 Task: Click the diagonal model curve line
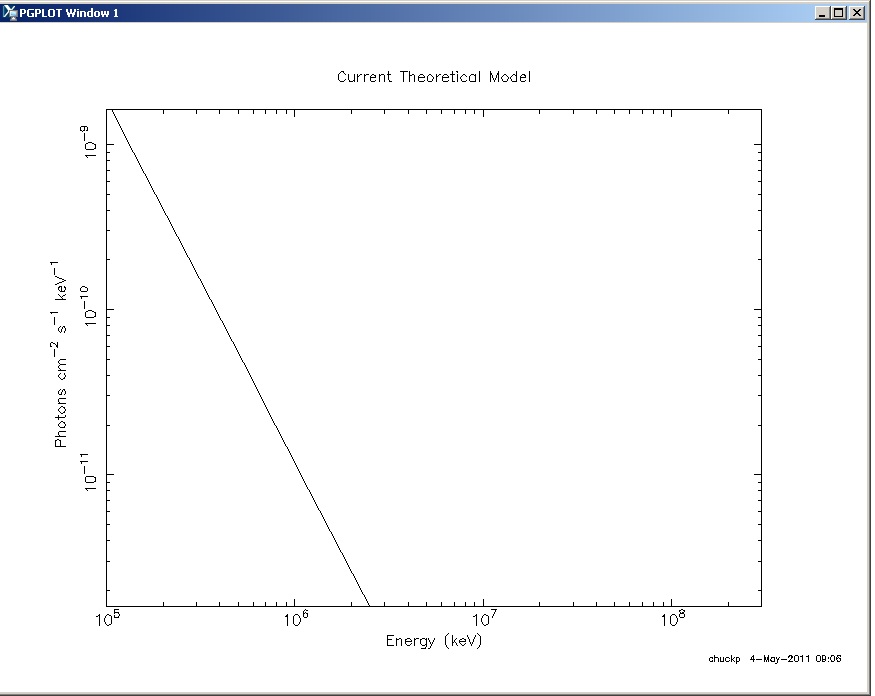(x=240, y=357)
